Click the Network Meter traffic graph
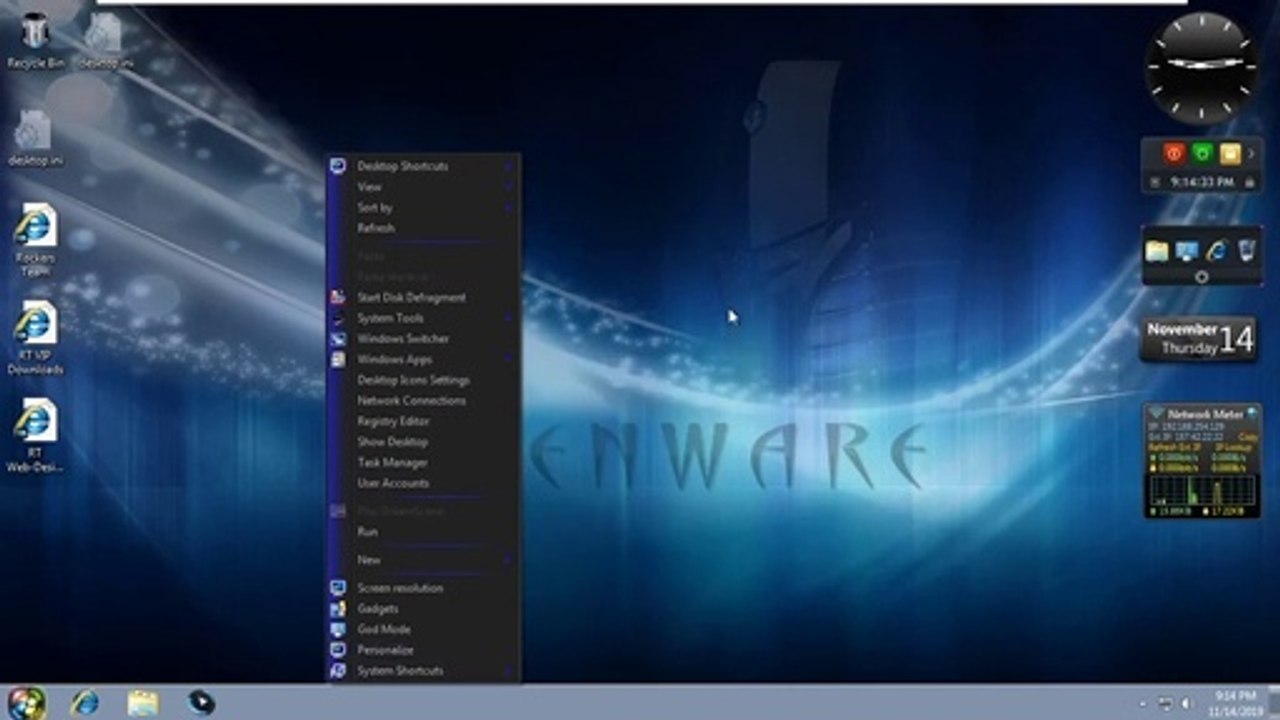The width and height of the screenshot is (1280, 720). click(x=1201, y=490)
